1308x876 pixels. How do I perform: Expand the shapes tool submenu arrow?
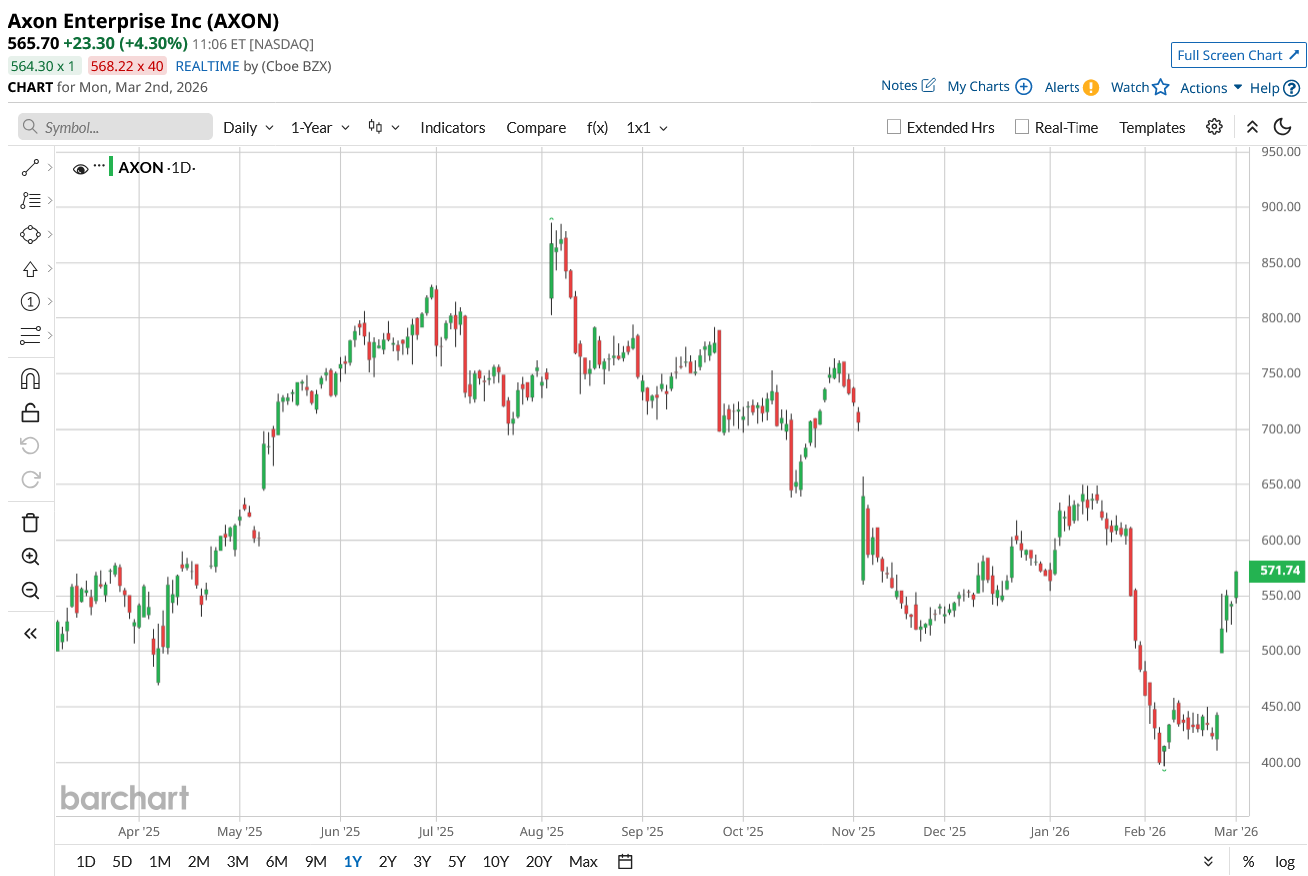click(50, 235)
